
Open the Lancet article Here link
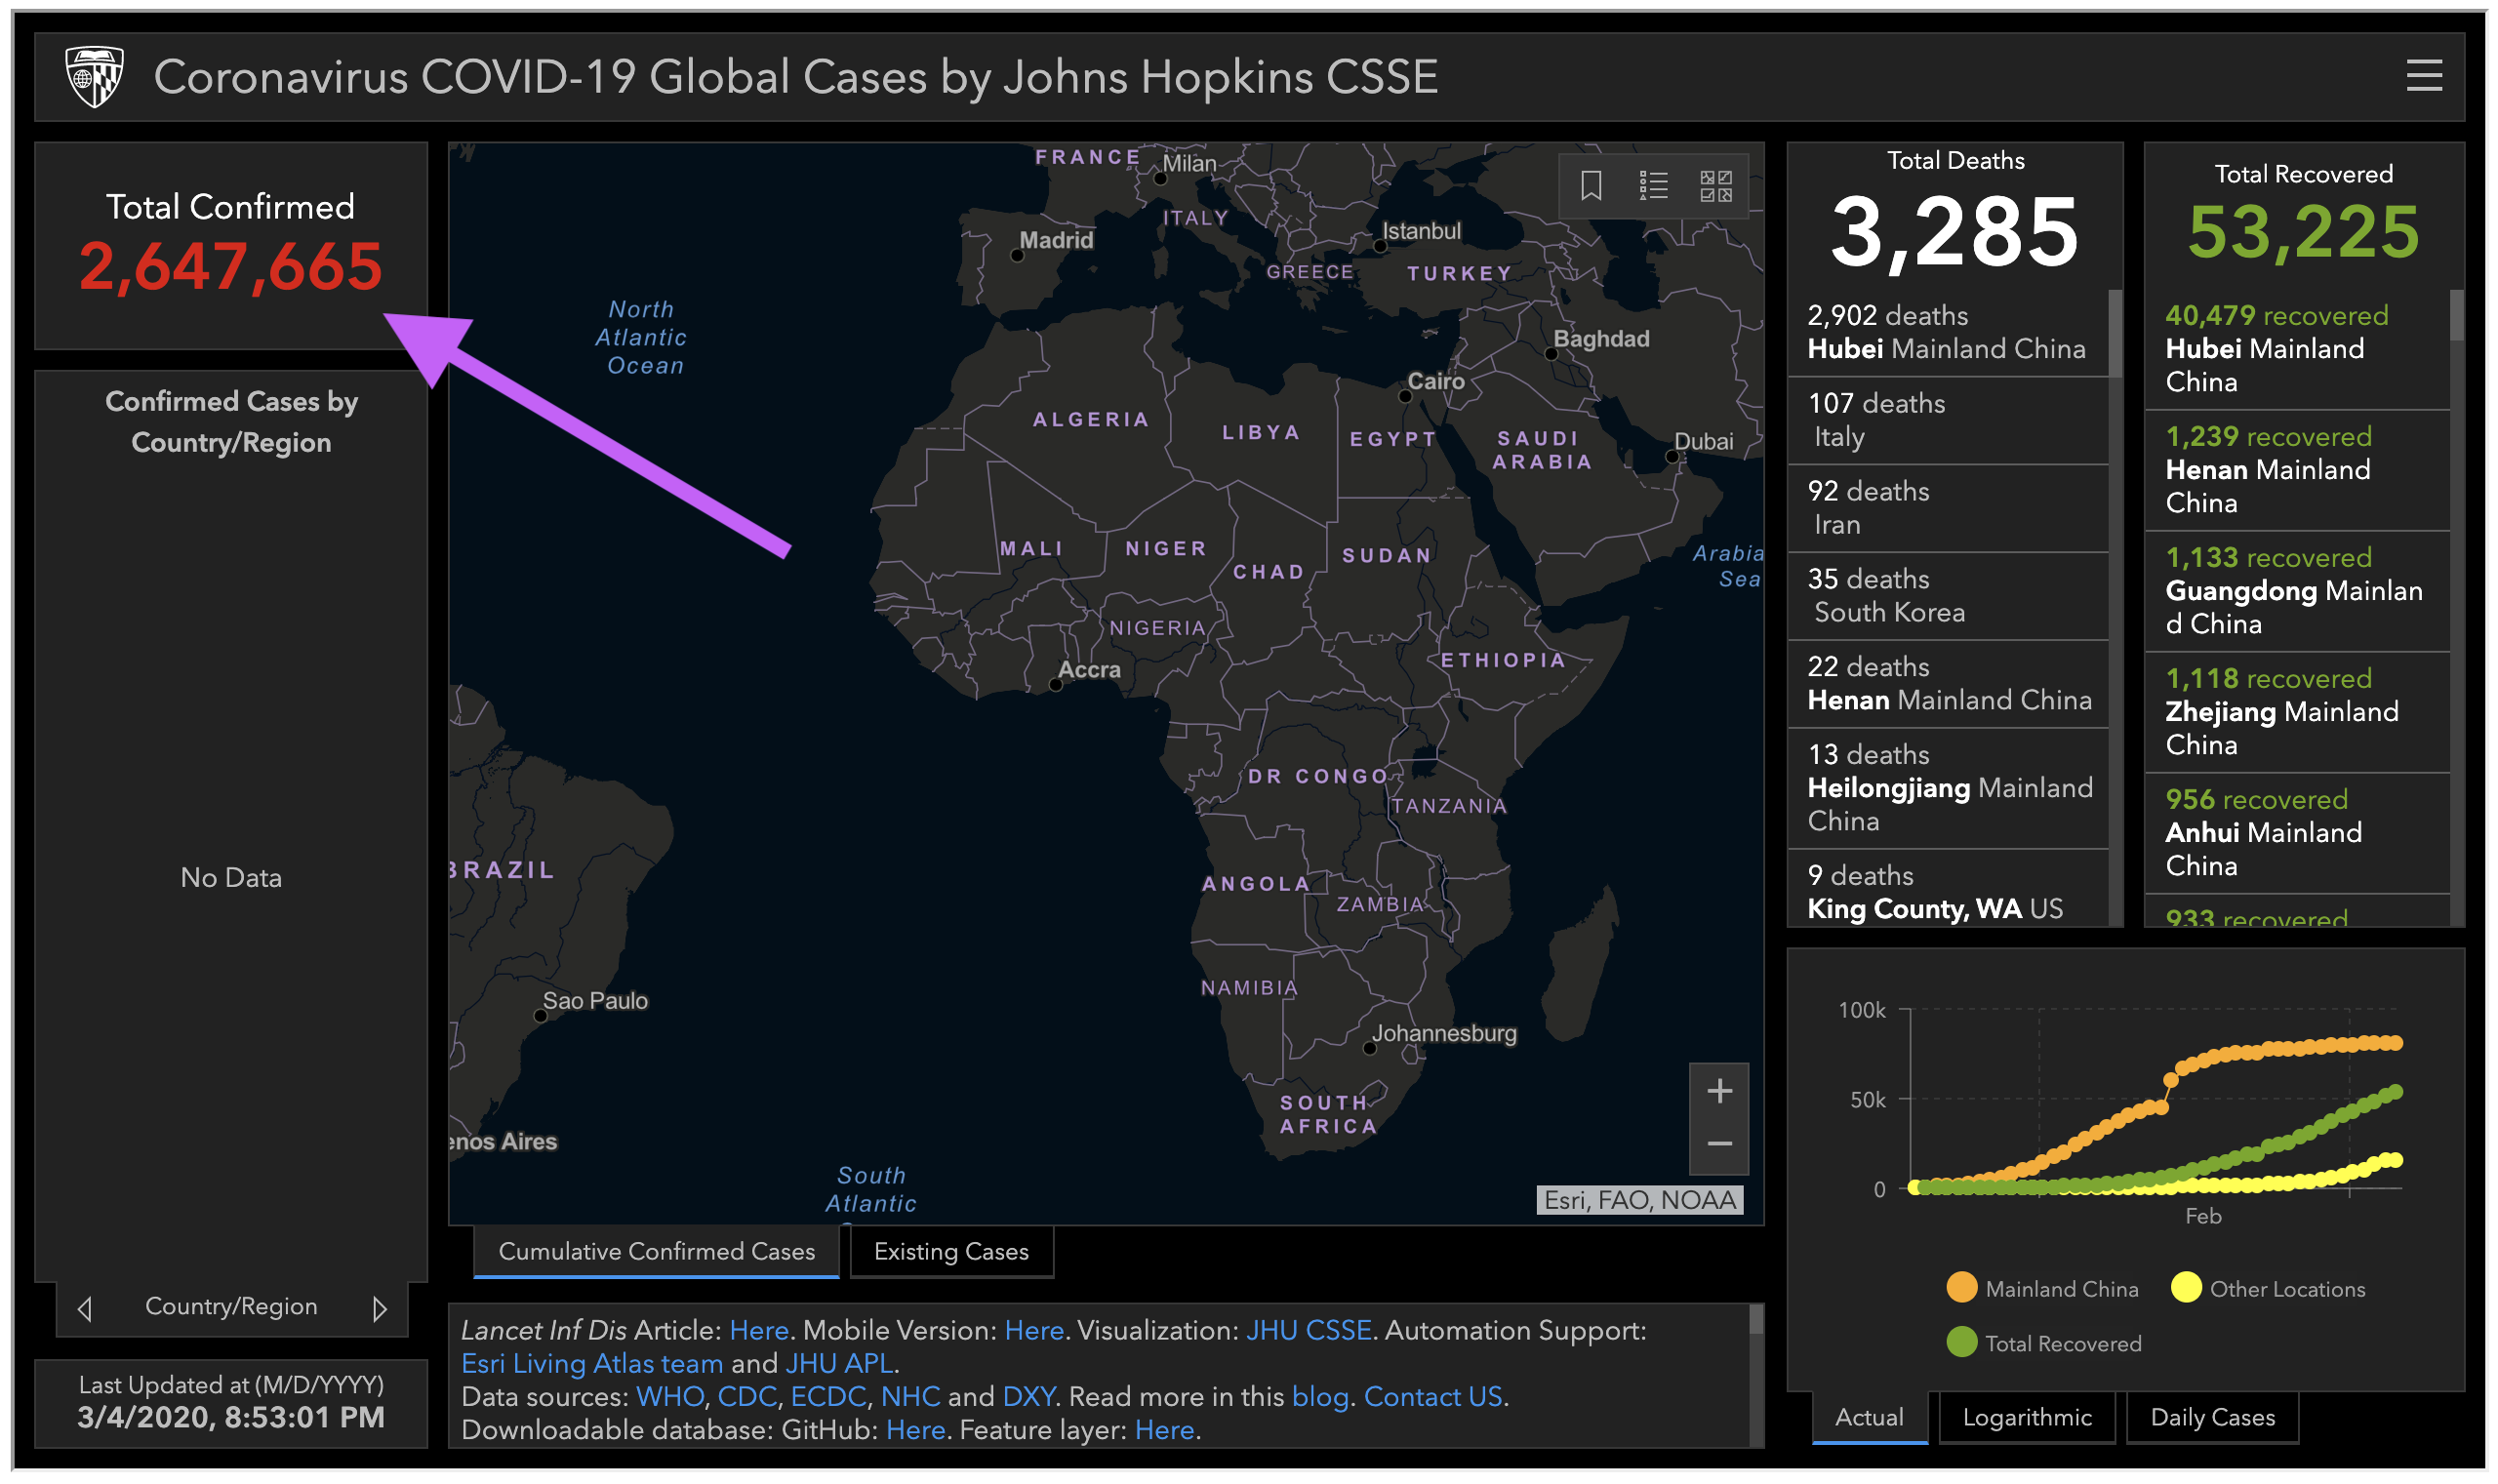(x=759, y=1330)
